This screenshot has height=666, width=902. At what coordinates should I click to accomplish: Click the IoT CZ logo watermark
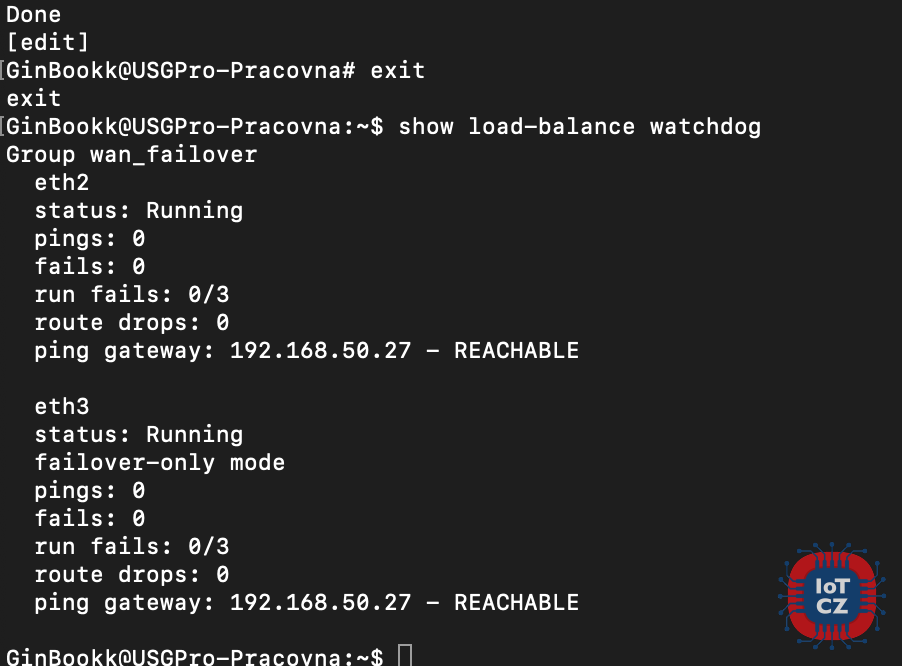point(832,596)
